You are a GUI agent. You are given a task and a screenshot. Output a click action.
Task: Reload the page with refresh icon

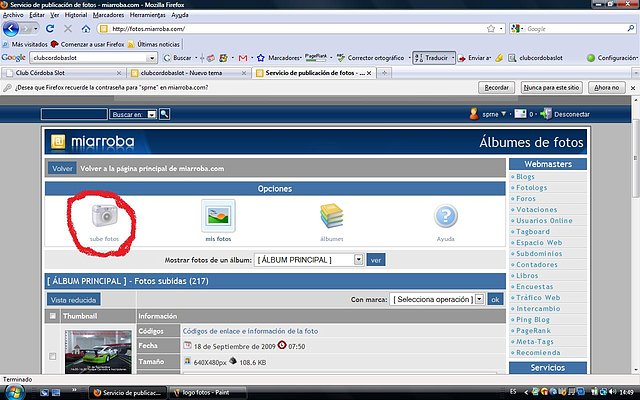click(x=50, y=29)
